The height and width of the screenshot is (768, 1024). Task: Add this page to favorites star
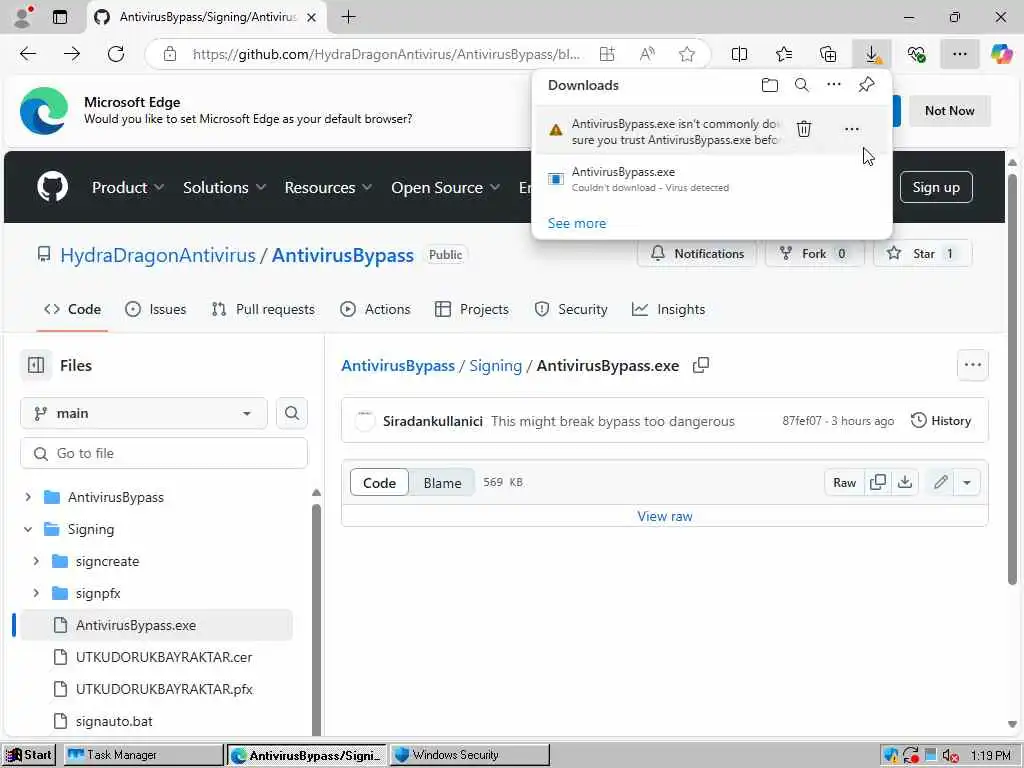coord(686,54)
